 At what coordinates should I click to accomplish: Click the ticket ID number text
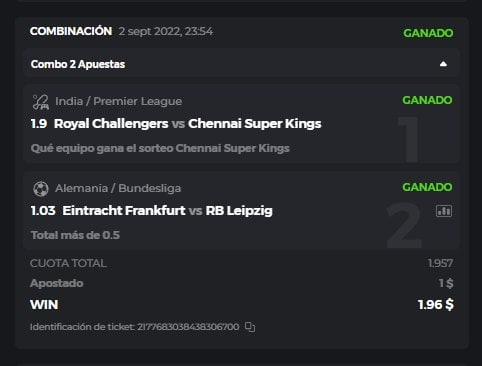click(x=188, y=327)
